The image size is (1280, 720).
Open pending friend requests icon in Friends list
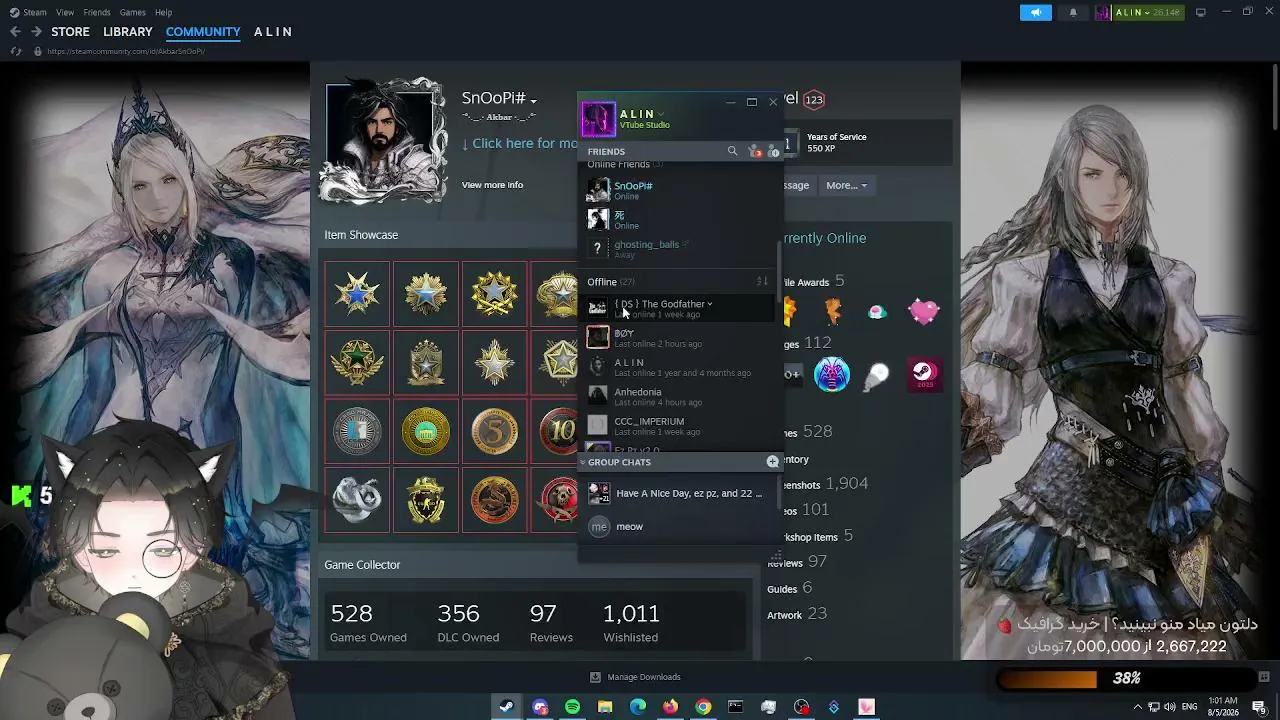[x=755, y=151]
